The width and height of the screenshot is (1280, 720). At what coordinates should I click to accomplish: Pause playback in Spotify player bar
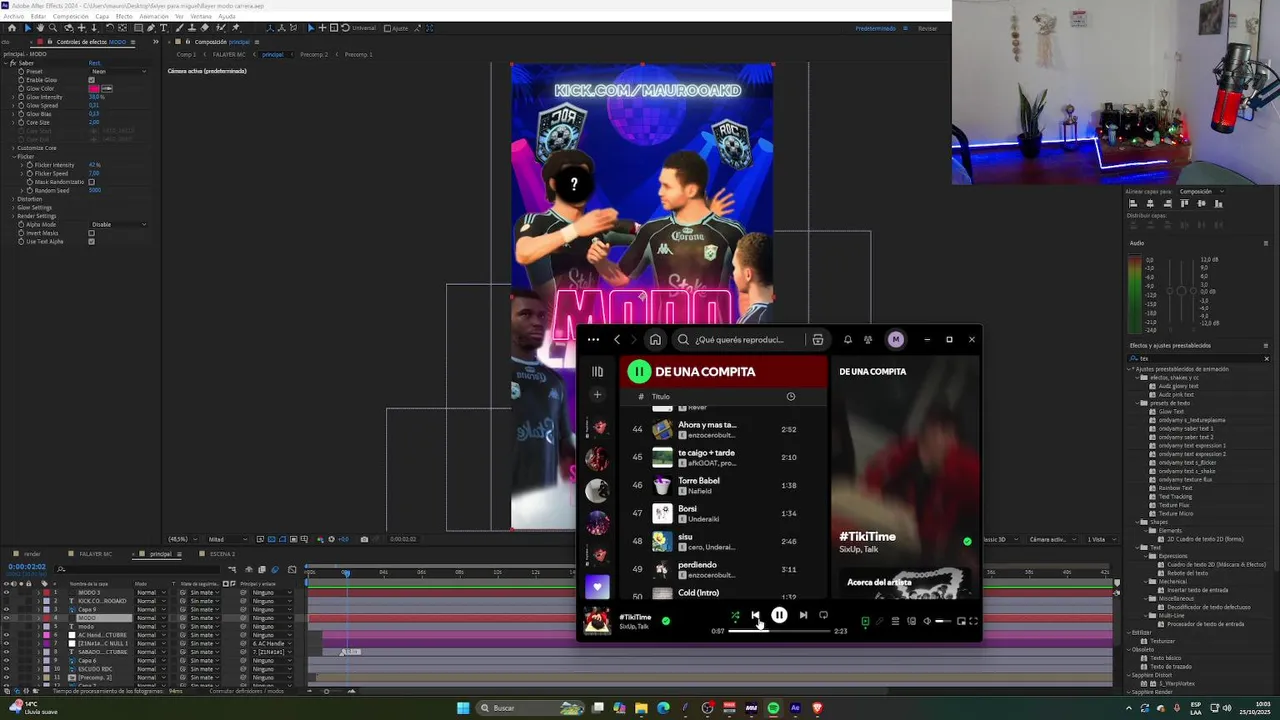tap(779, 615)
